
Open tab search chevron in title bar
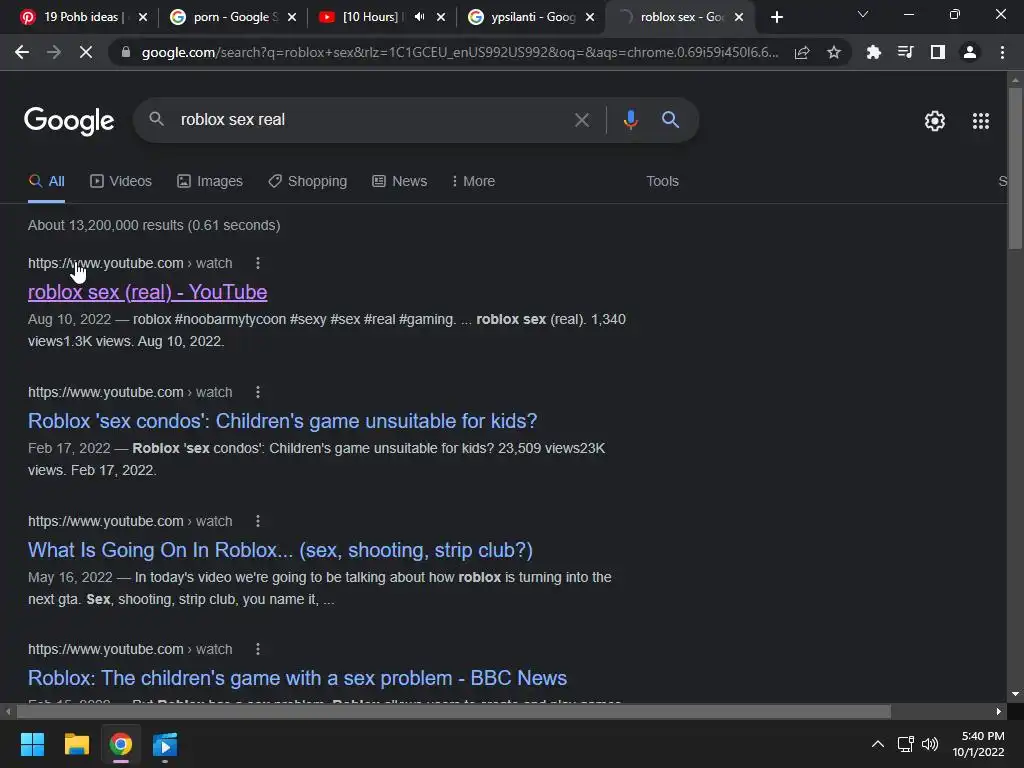tap(863, 14)
